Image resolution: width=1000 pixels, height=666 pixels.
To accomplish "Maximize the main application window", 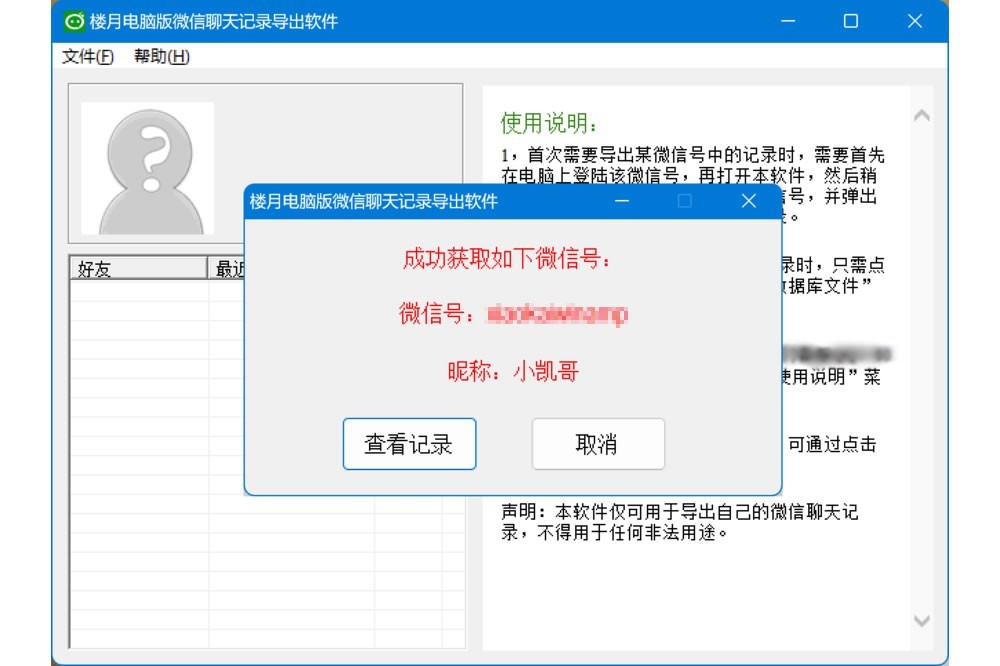I will pyautogui.click(x=851, y=21).
